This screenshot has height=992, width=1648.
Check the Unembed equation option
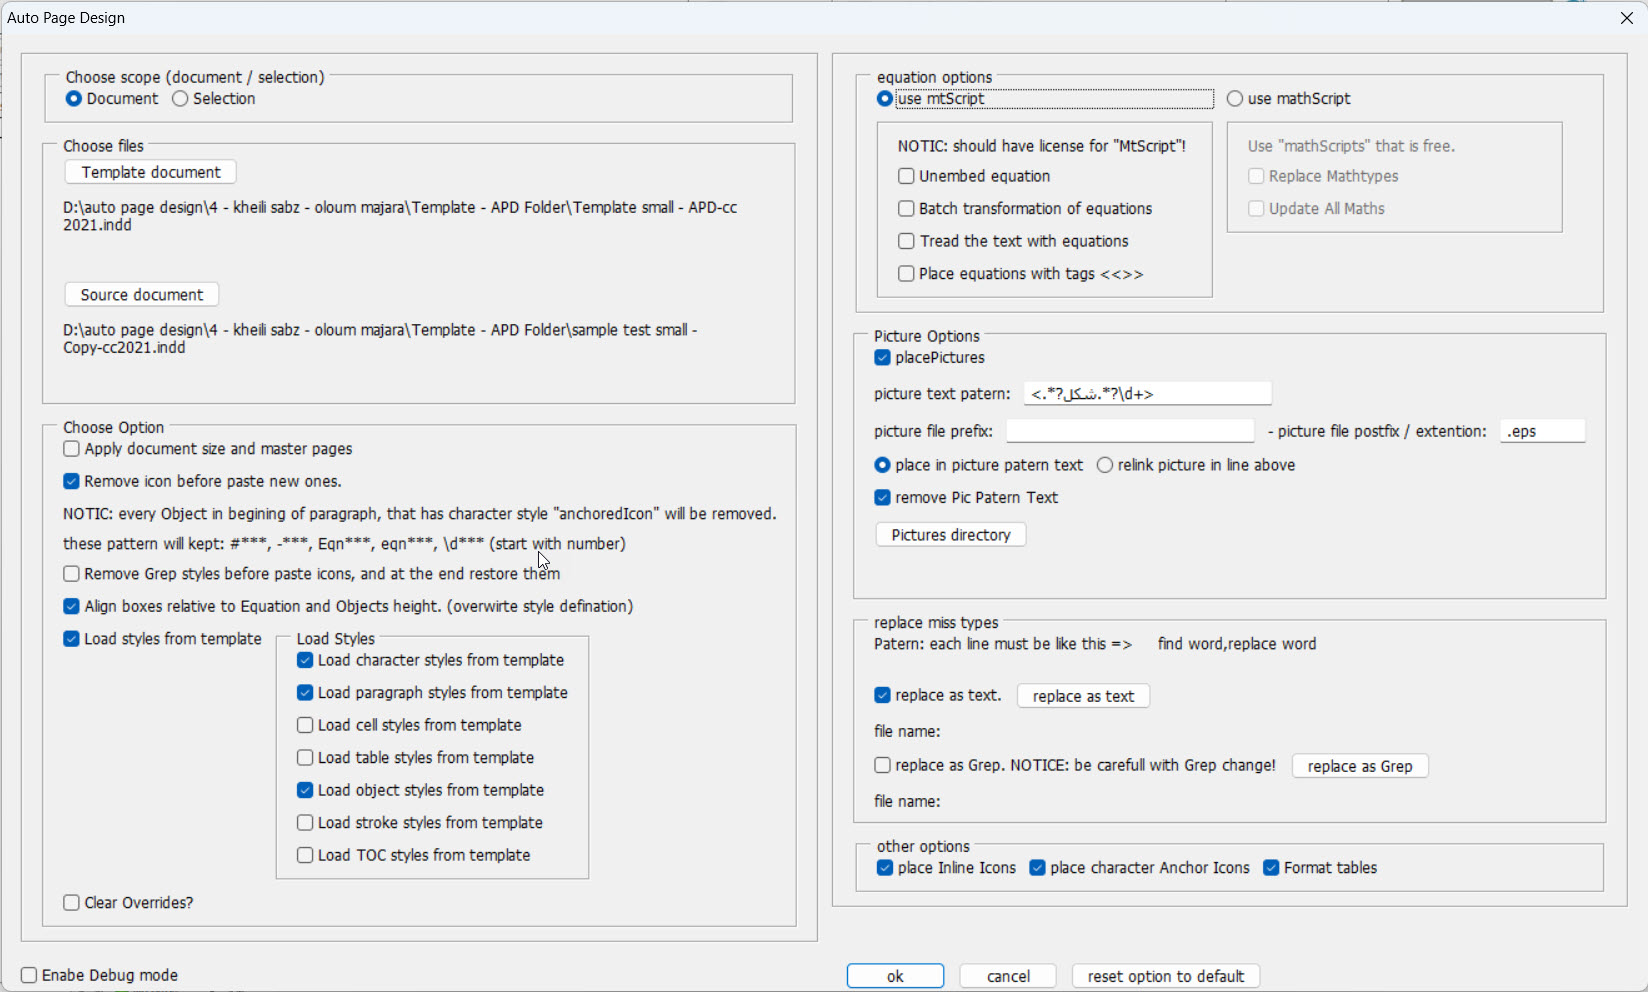click(906, 176)
